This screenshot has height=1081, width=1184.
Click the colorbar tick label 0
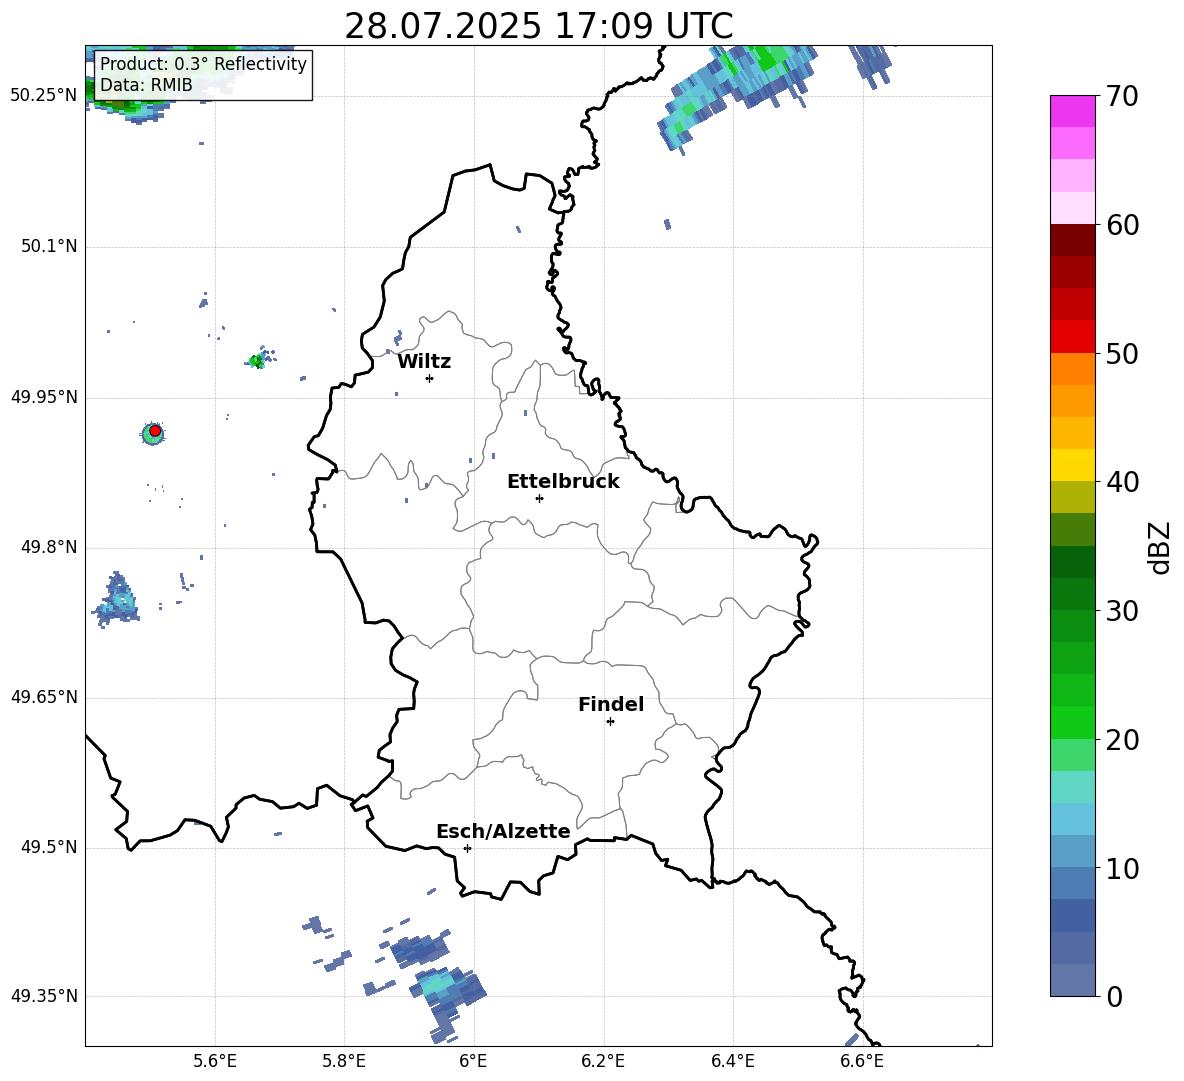pyautogui.click(x=1115, y=996)
